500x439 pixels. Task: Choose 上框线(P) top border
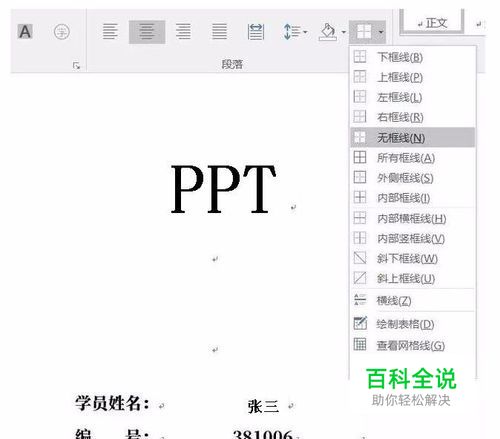[413, 77]
